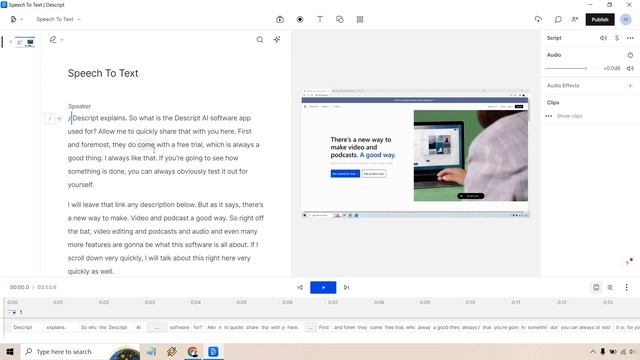Viewport: 640px width, 360px height.
Task: Click the Script dollar-sign icon
Action: 617,38
